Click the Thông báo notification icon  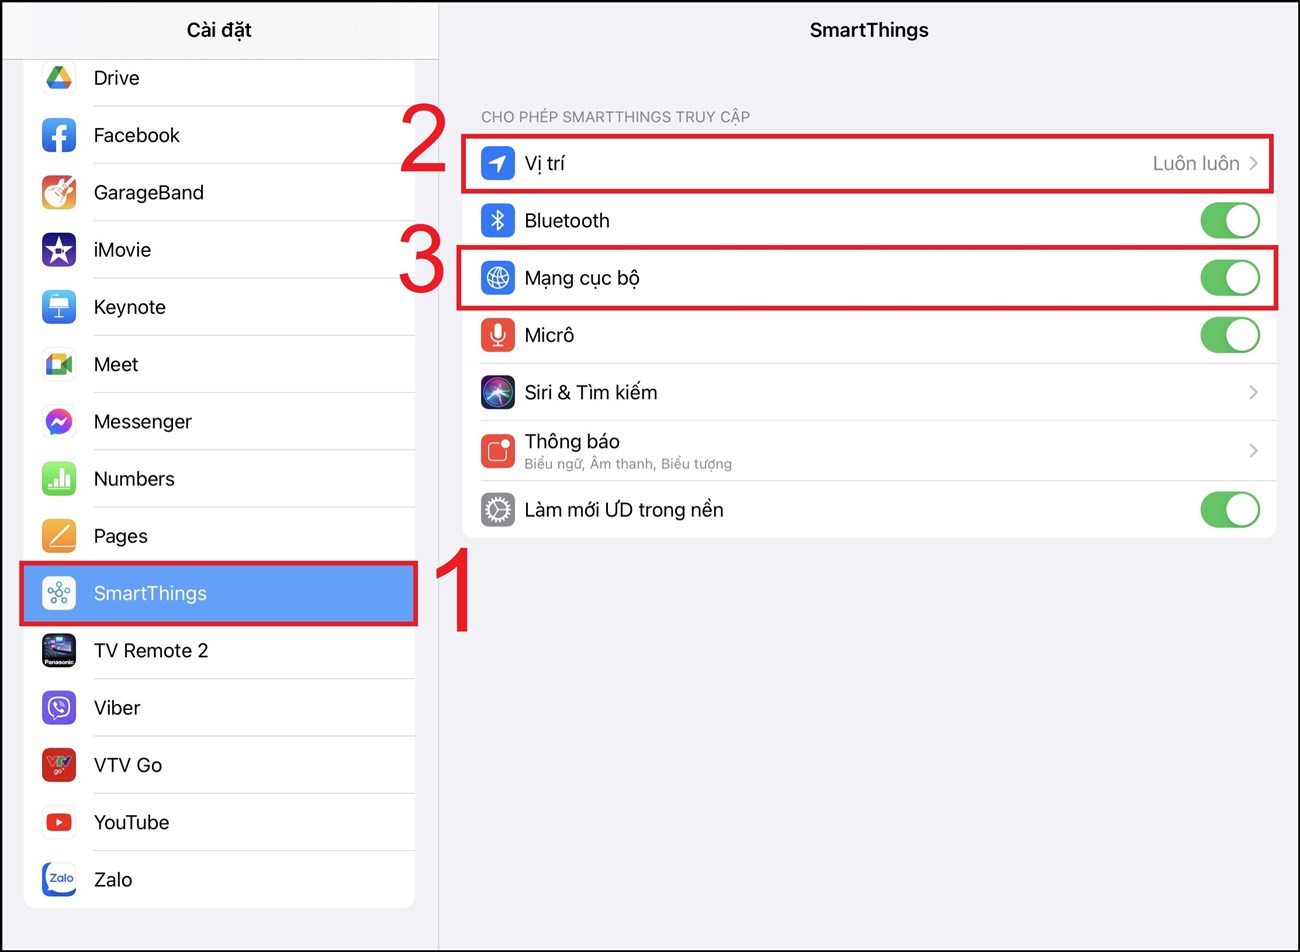click(498, 451)
